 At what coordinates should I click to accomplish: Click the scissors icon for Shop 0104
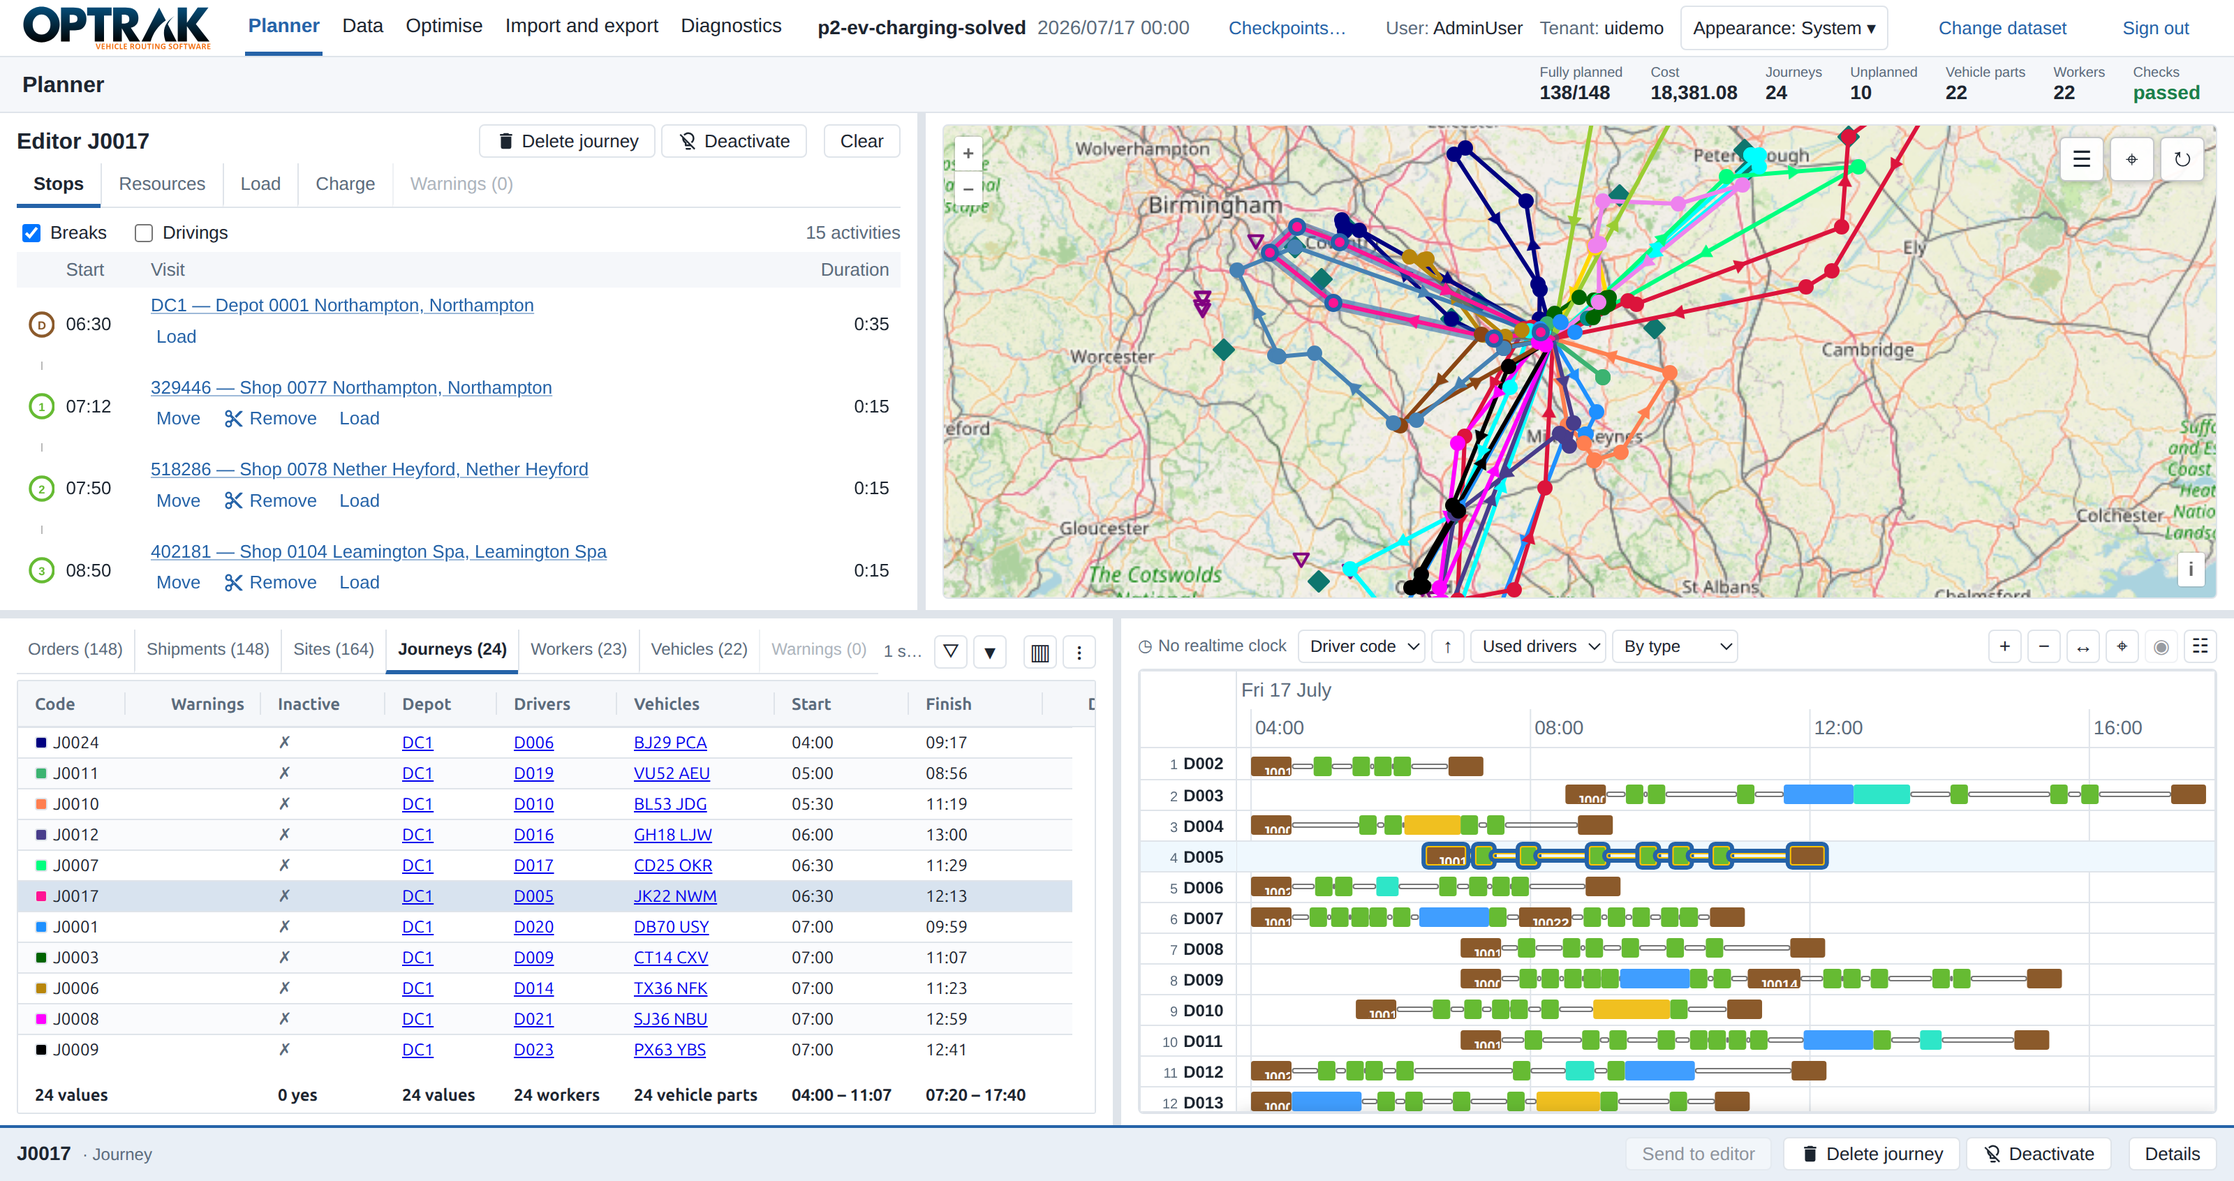click(x=233, y=583)
